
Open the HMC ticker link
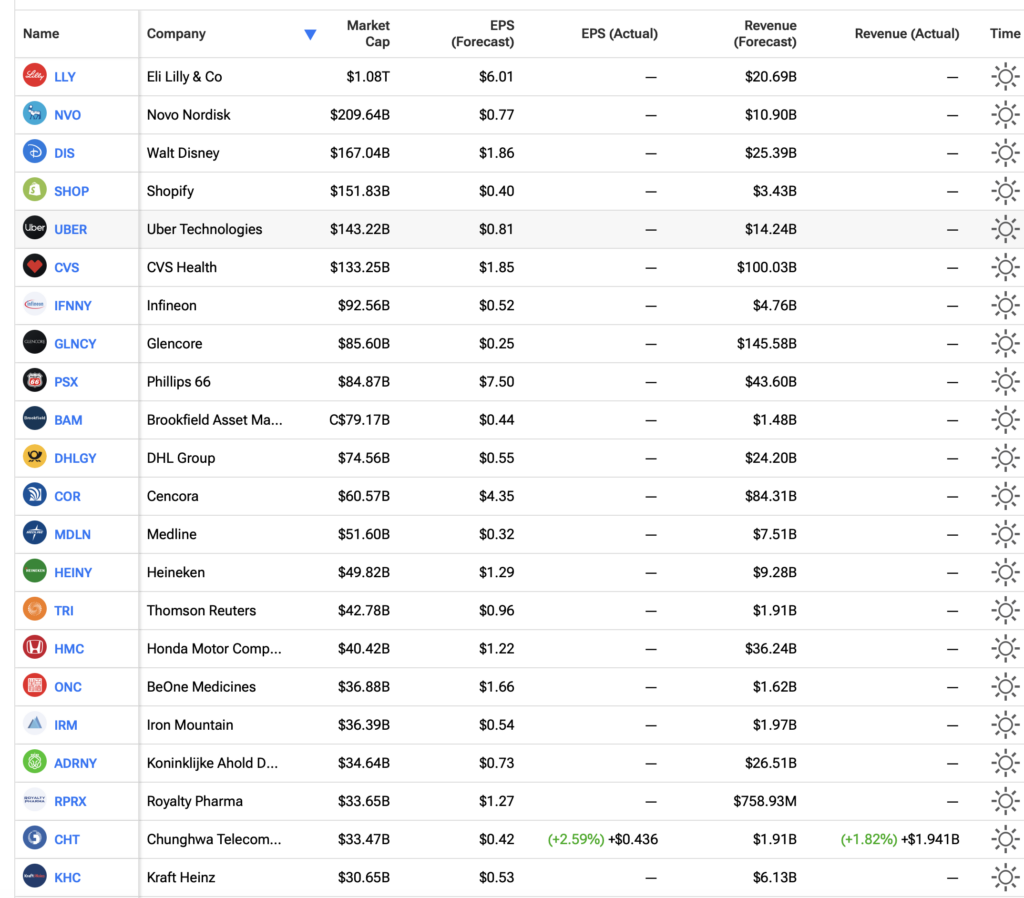69,649
